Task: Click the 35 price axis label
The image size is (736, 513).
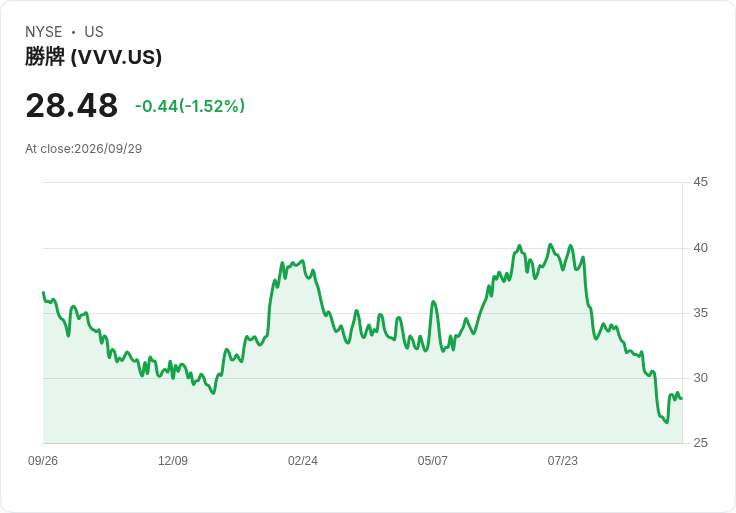Action: pos(700,313)
